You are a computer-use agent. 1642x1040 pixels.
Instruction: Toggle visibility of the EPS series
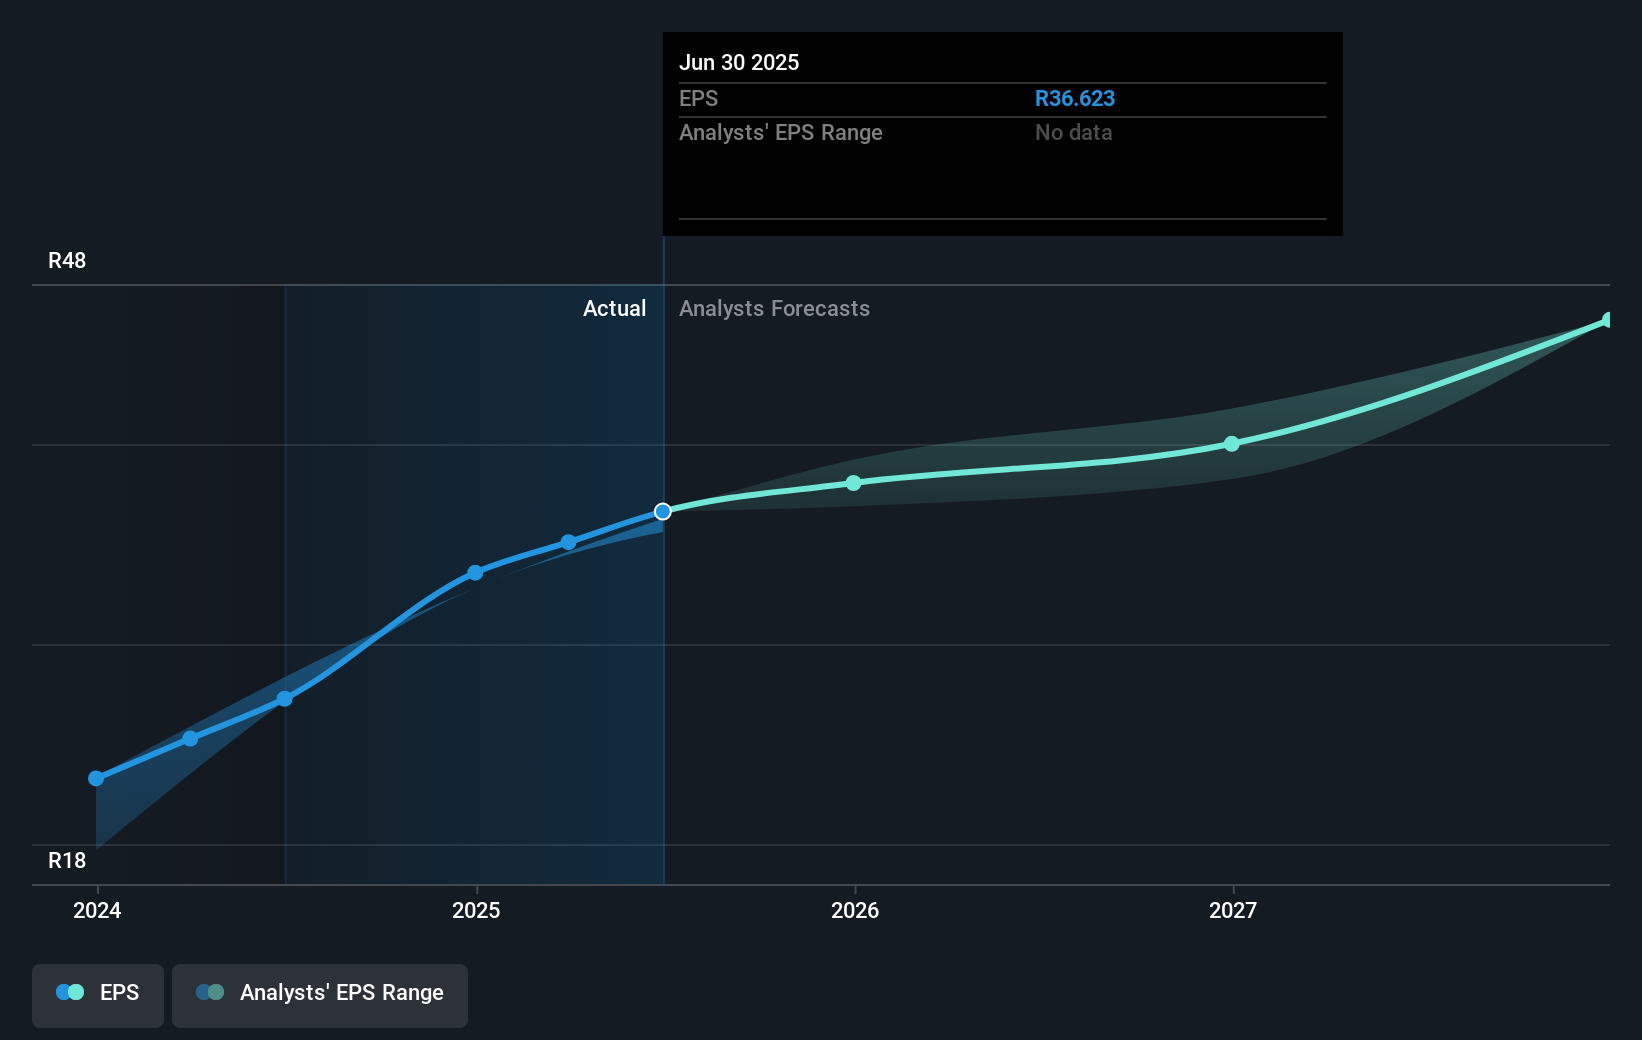pyautogui.click(x=97, y=995)
